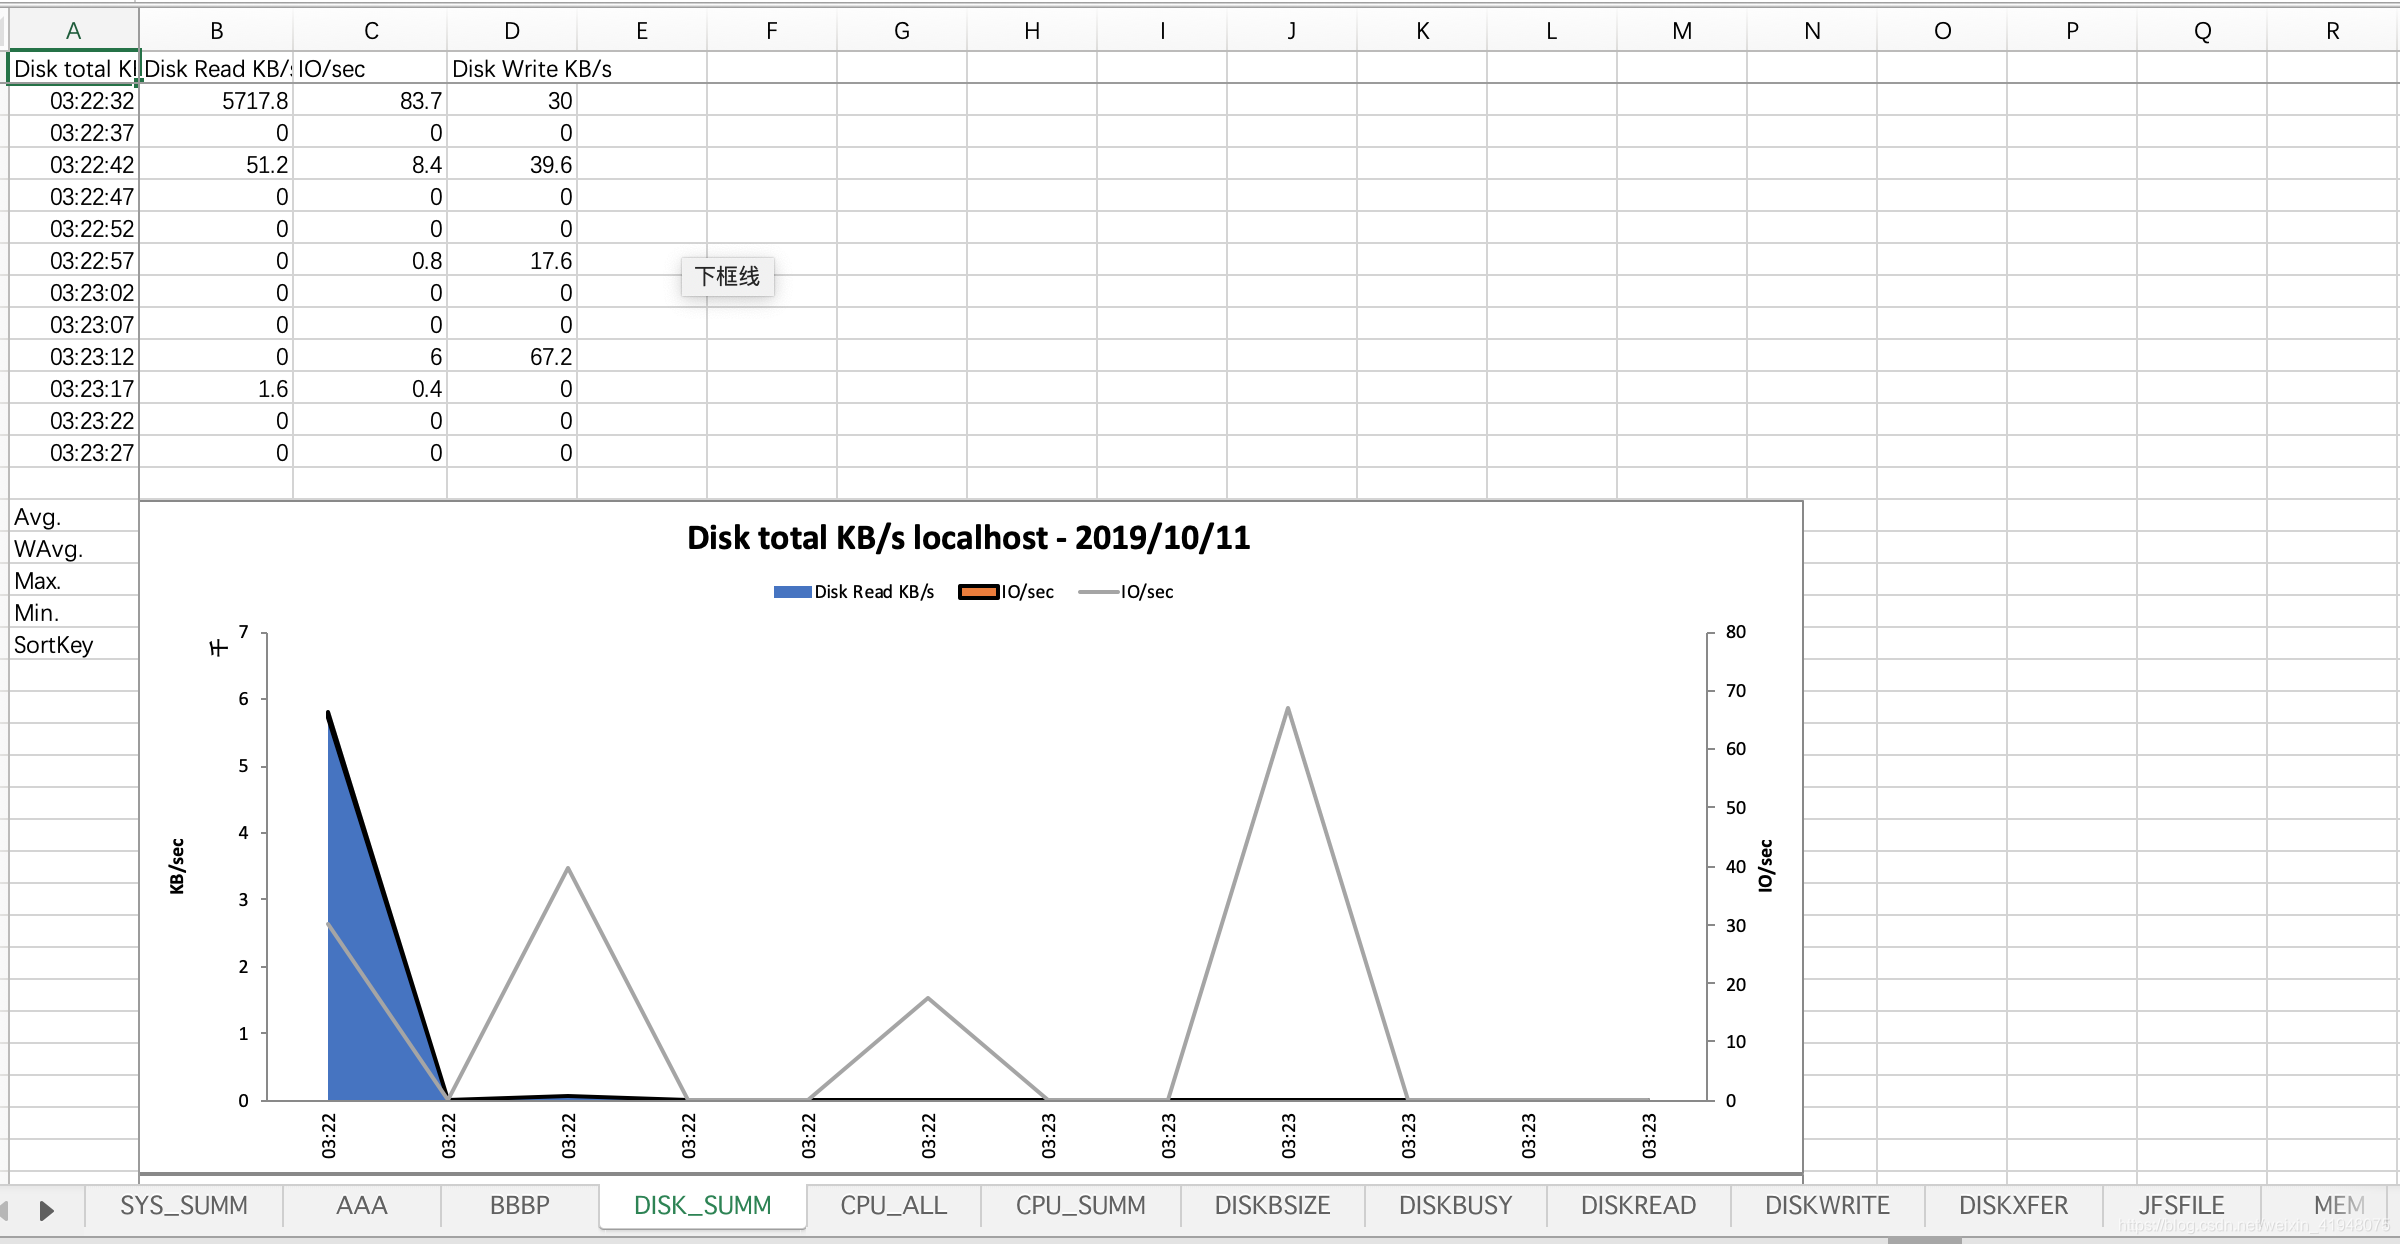Click the 'WAvg.' label cell
The image size is (2400, 1244).
74,548
